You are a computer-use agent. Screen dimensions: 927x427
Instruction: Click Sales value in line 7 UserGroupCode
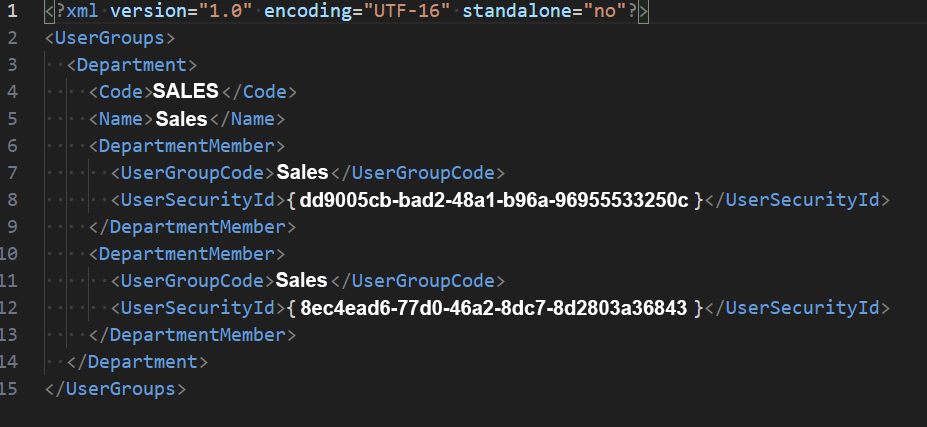pyautogui.click(x=302, y=172)
